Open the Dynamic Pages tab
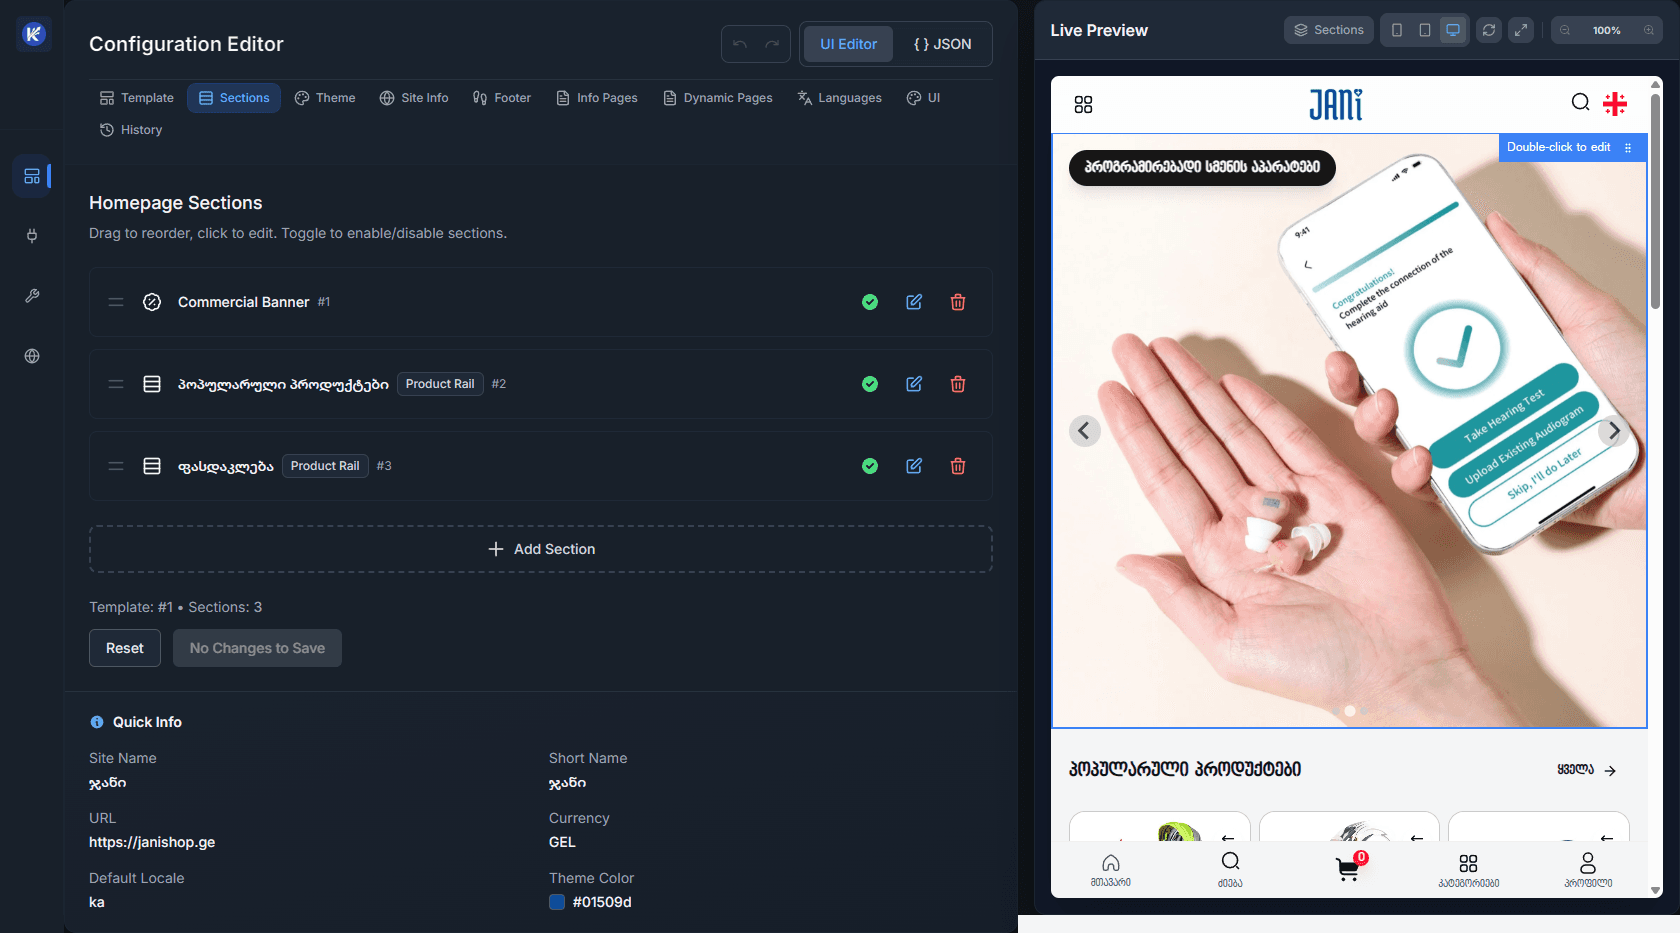 [x=718, y=98]
